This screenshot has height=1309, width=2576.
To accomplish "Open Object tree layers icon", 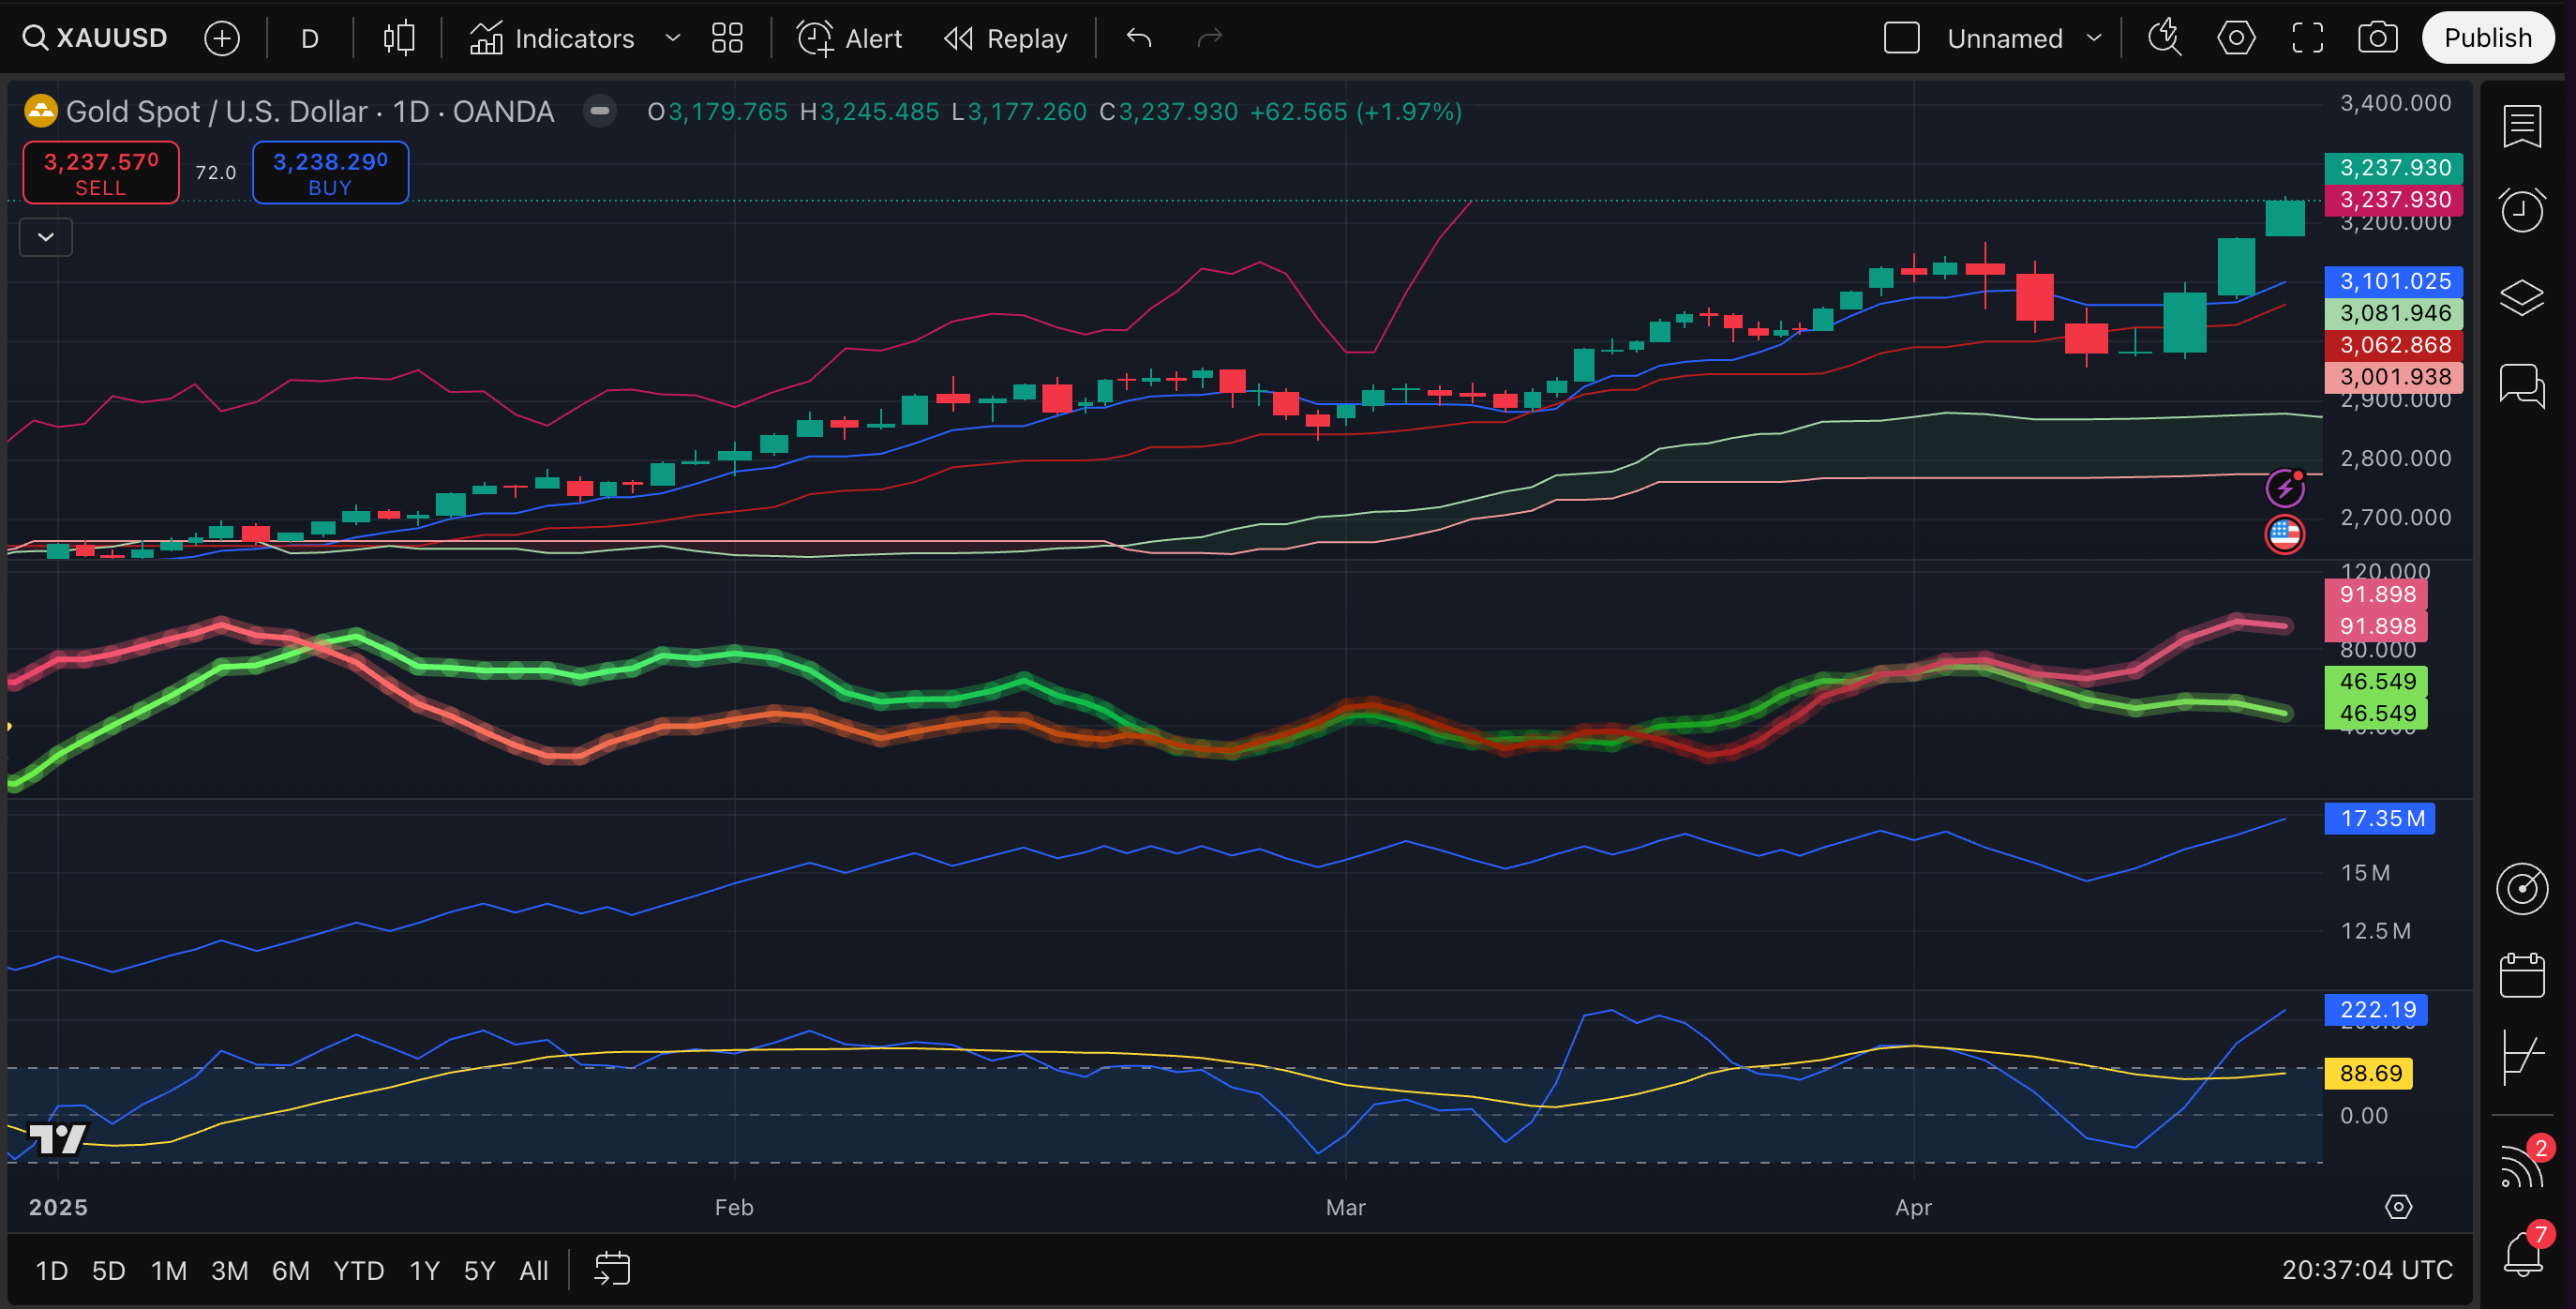I will pos(2522,297).
